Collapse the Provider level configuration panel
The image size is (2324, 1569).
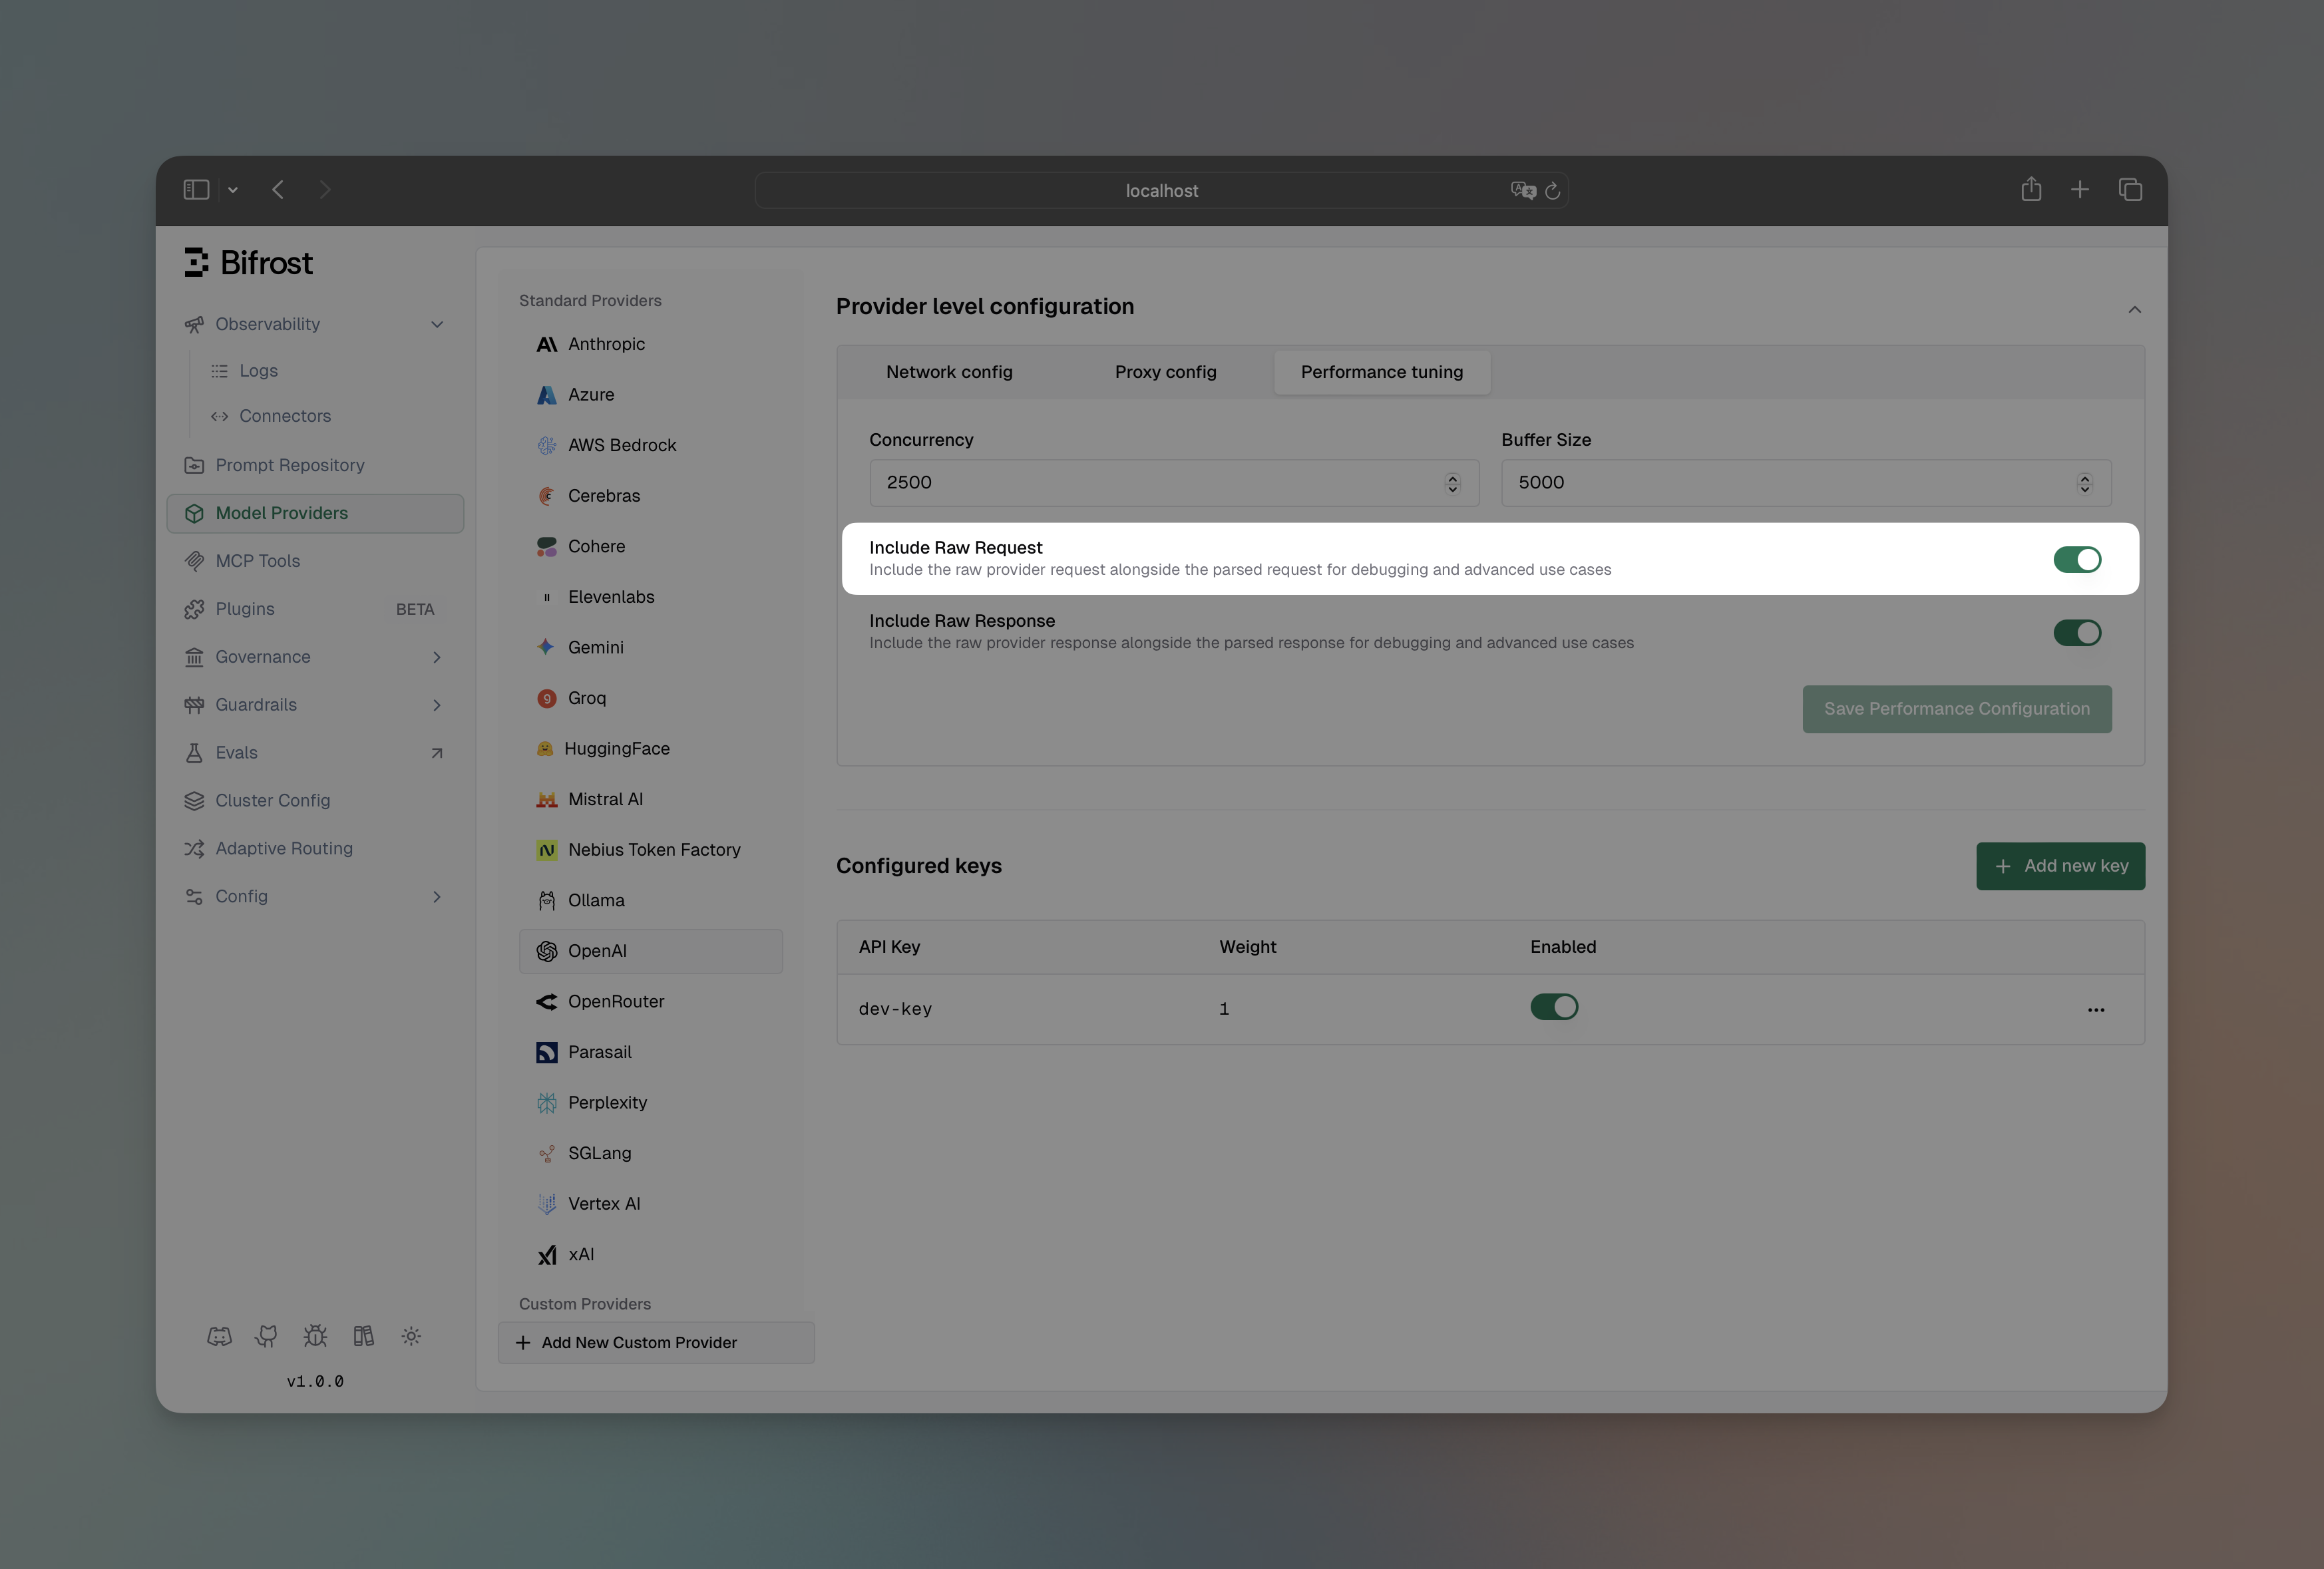click(x=2134, y=310)
